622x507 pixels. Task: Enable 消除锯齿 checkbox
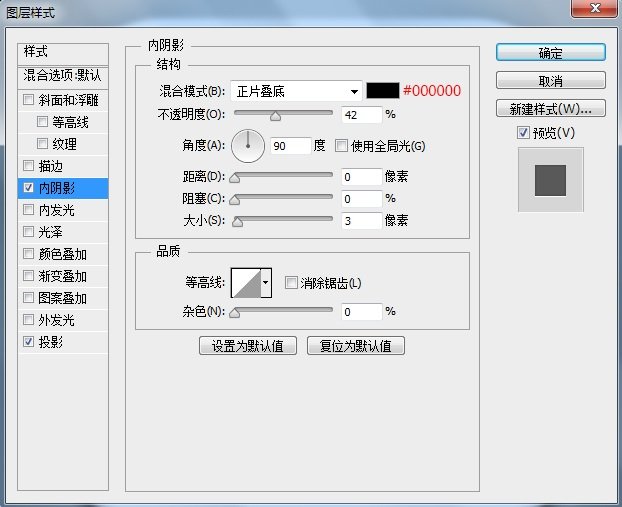(x=291, y=282)
